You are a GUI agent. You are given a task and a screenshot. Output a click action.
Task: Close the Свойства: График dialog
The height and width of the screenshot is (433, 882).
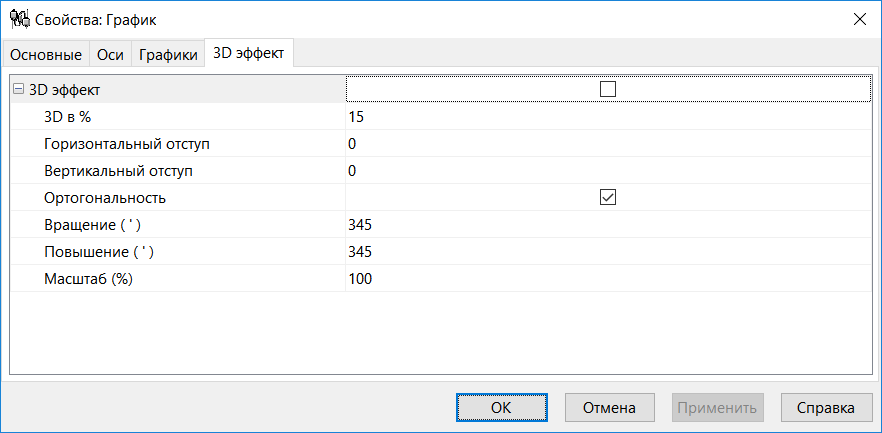[x=860, y=20]
